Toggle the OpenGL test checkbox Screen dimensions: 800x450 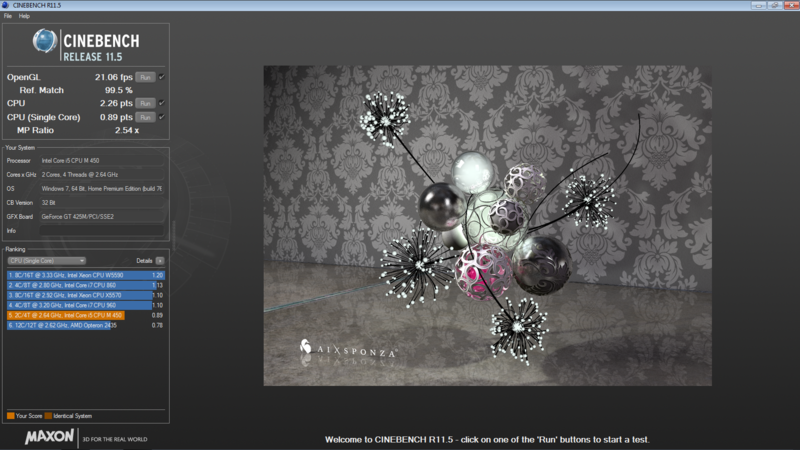click(x=162, y=77)
